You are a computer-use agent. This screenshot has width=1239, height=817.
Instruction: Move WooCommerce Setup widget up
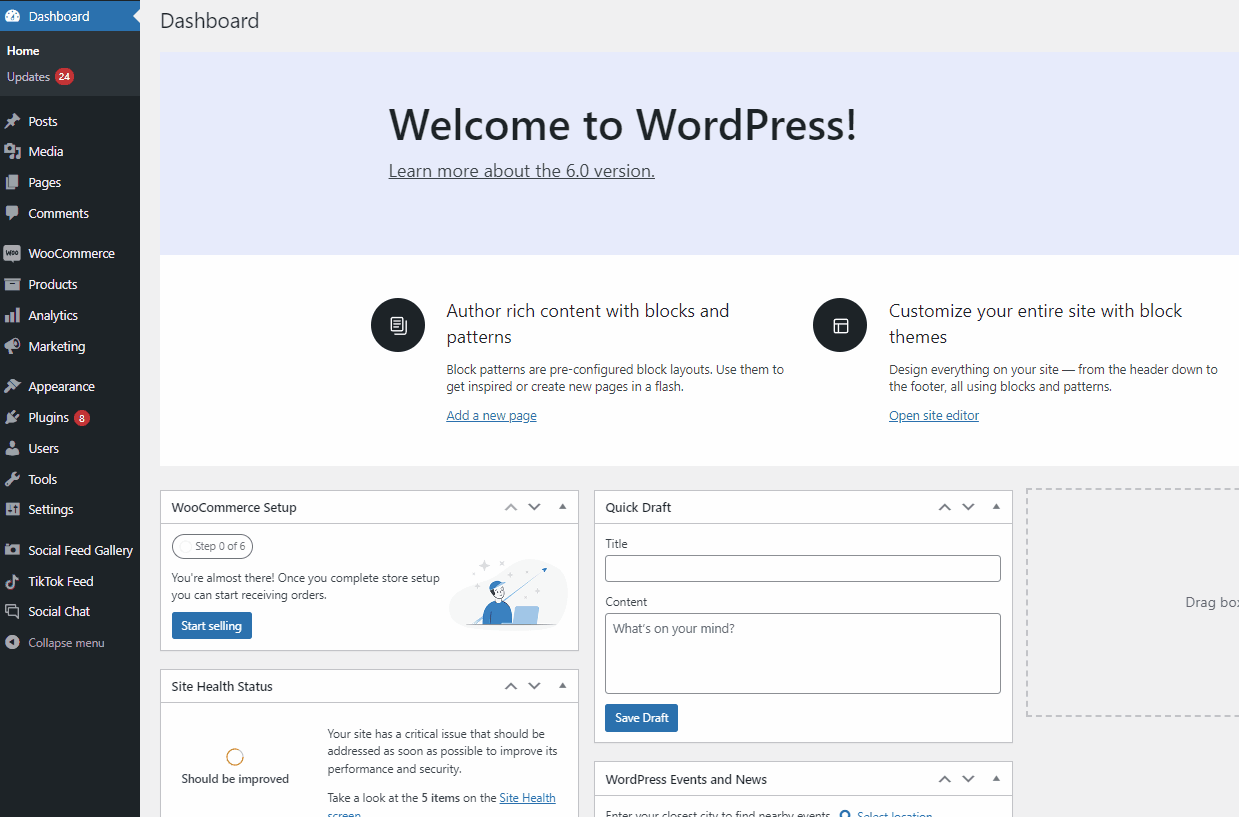point(511,507)
